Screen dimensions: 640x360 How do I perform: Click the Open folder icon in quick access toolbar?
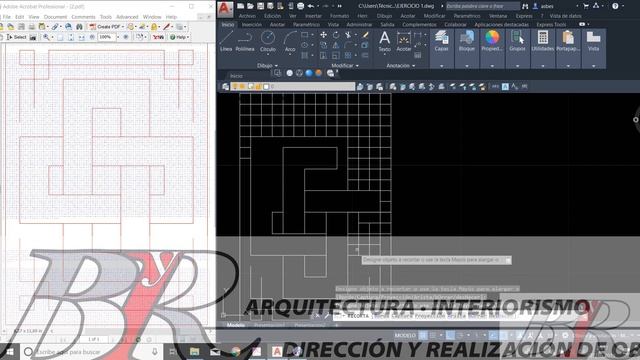click(250, 6)
